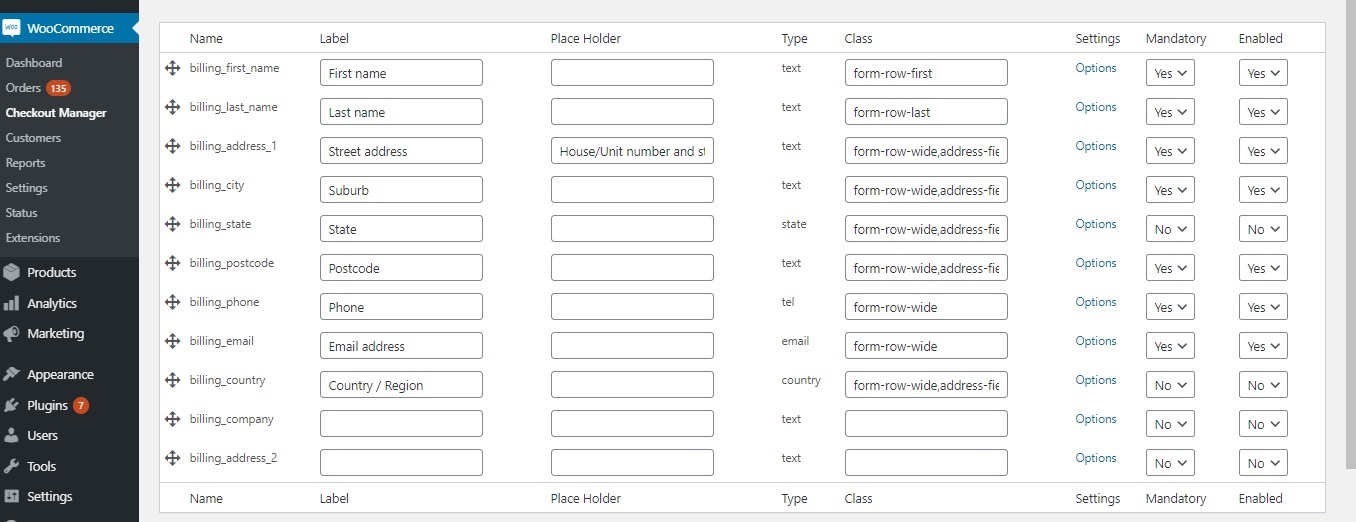Click the WooCommerce logo icon in sidebar
The image size is (1356, 522).
(x=12, y=28)
